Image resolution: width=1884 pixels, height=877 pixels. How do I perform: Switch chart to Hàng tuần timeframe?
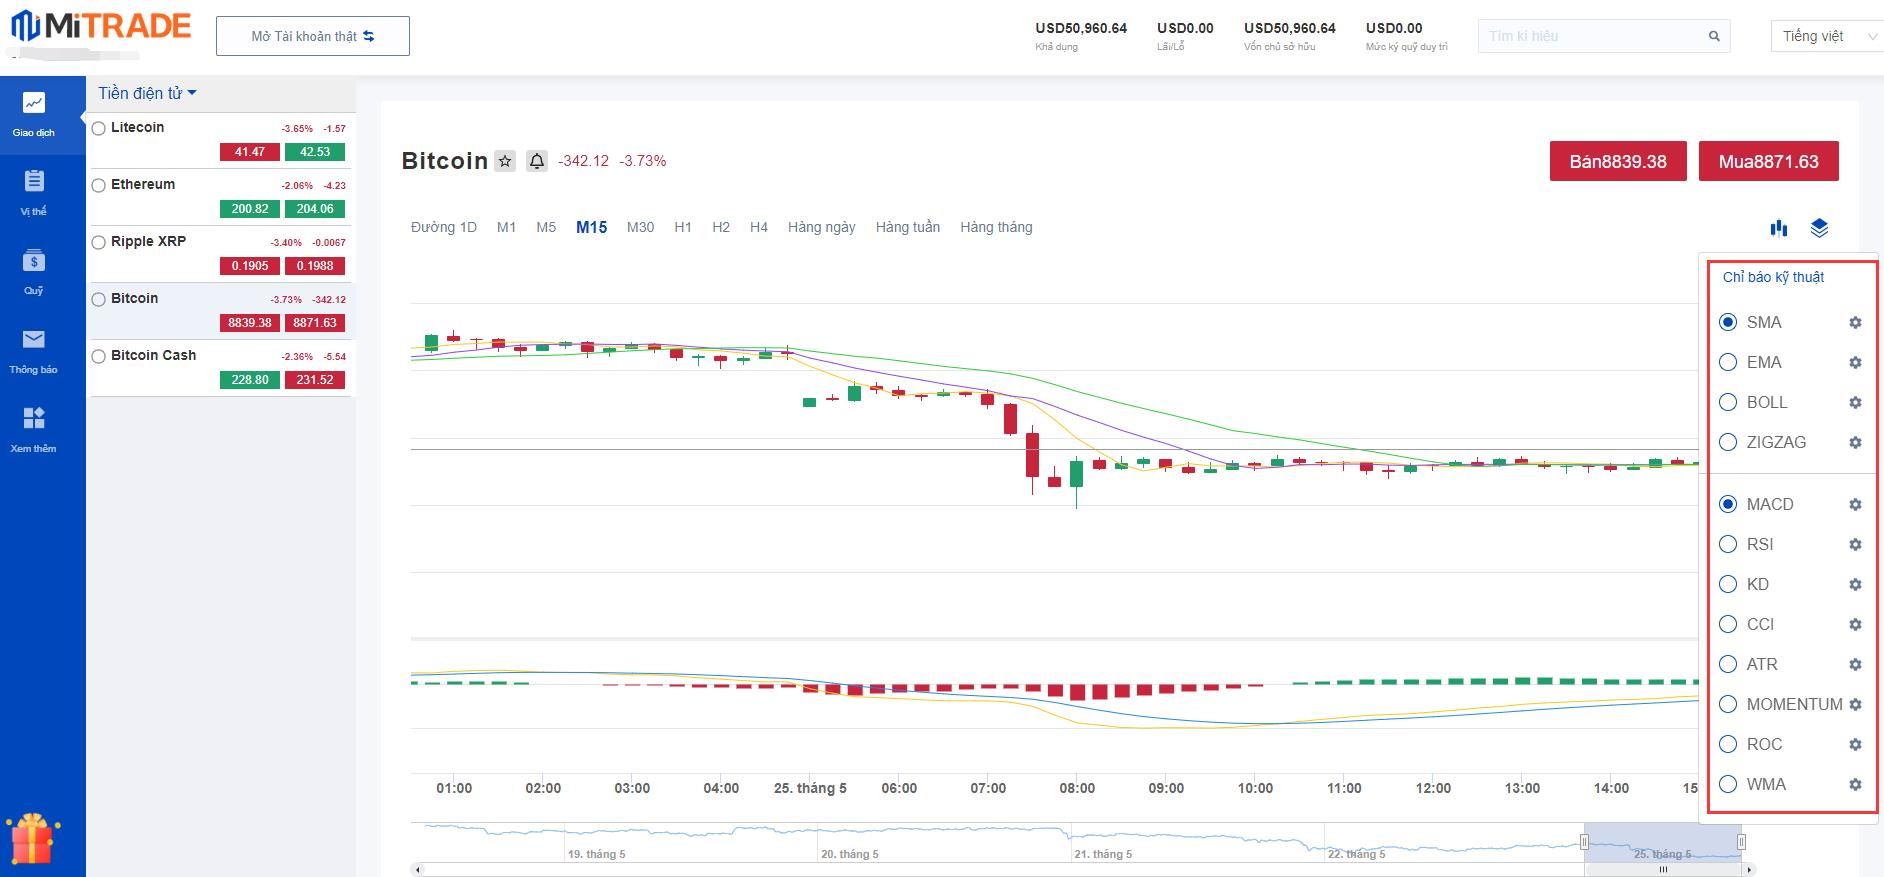[x=908, y=227]
